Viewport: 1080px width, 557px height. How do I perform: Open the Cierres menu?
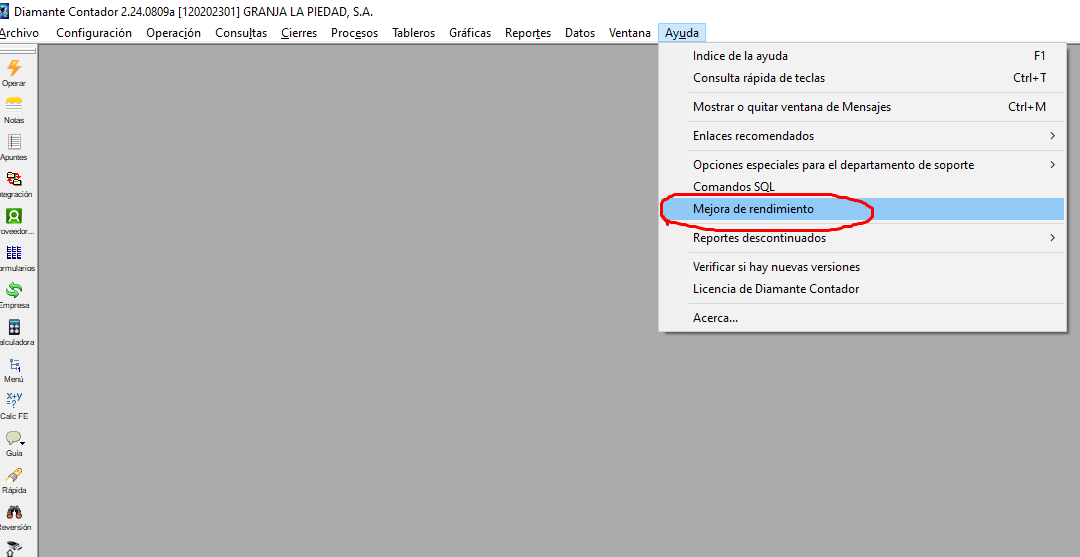[299, 32]
